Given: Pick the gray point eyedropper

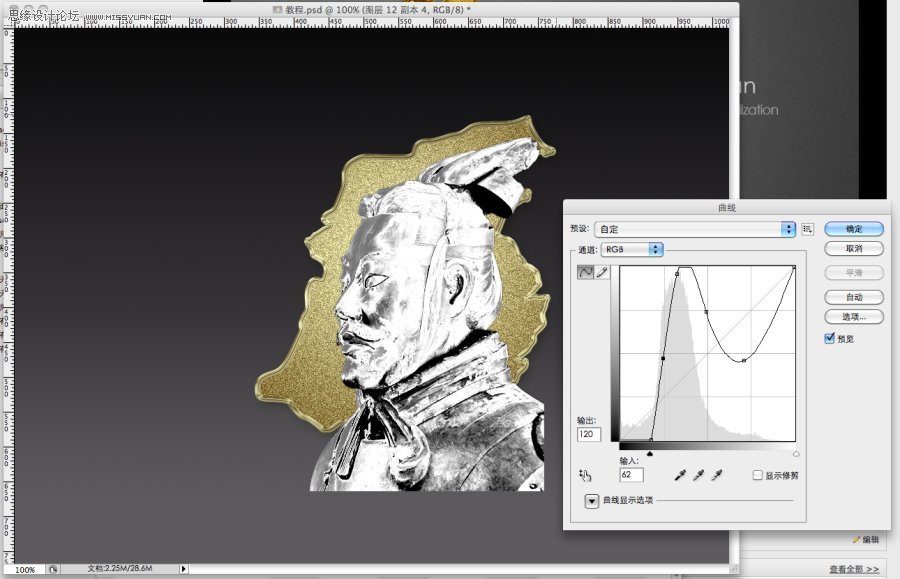Looking at the screenshot, I should pos(699,475).
